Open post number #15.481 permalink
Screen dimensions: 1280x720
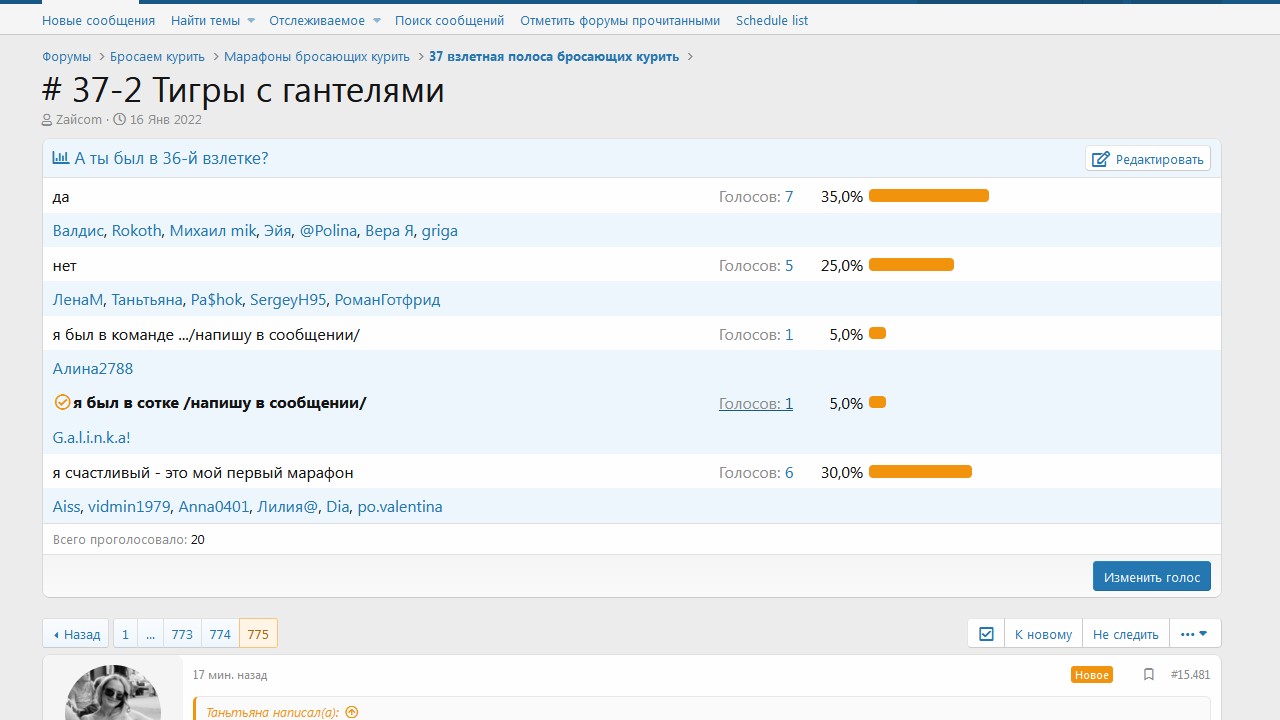(1190, 675)
